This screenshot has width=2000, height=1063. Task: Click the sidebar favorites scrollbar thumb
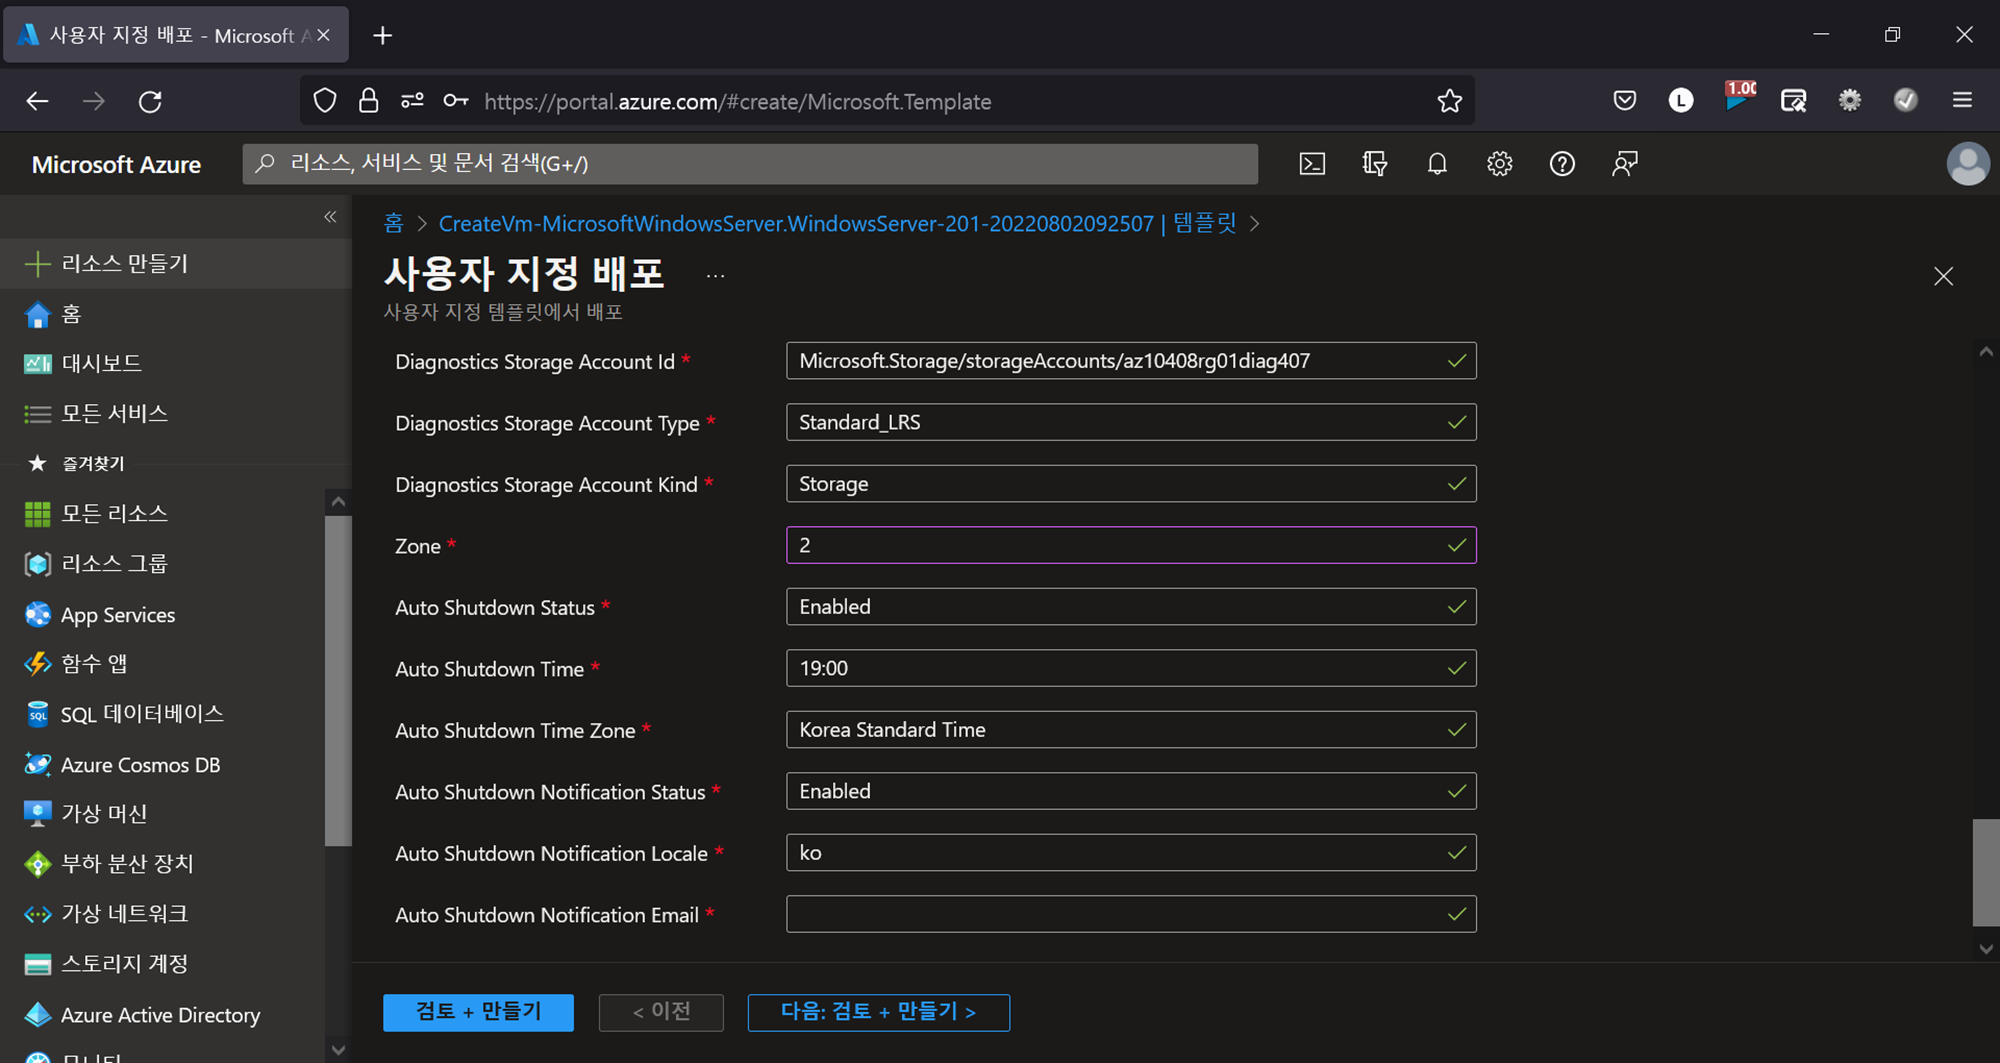coord(338,680)
